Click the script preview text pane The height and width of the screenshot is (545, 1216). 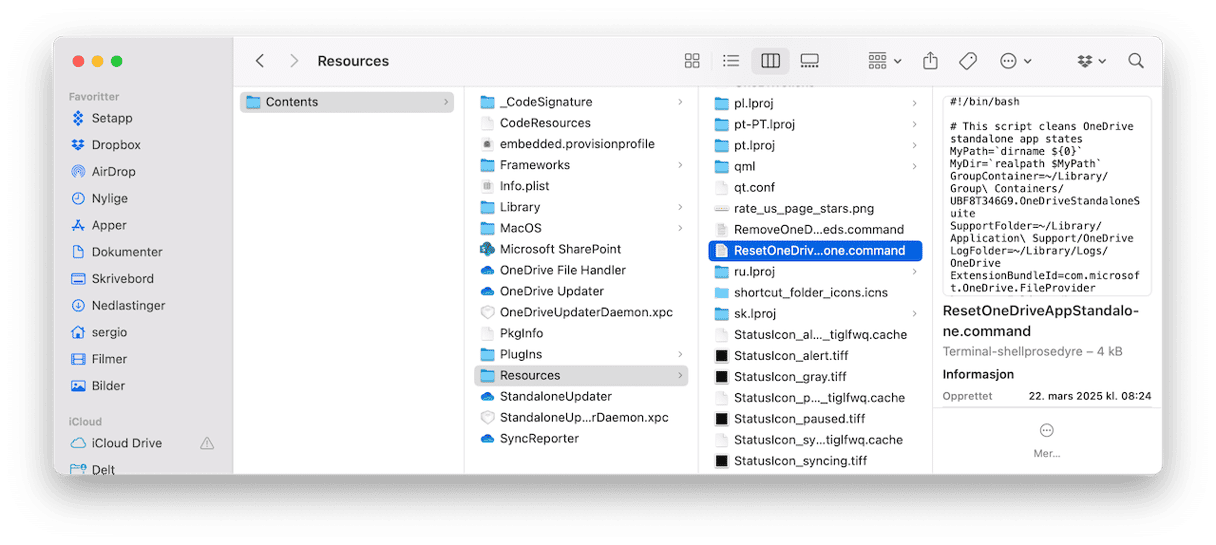click(1047, 195)
